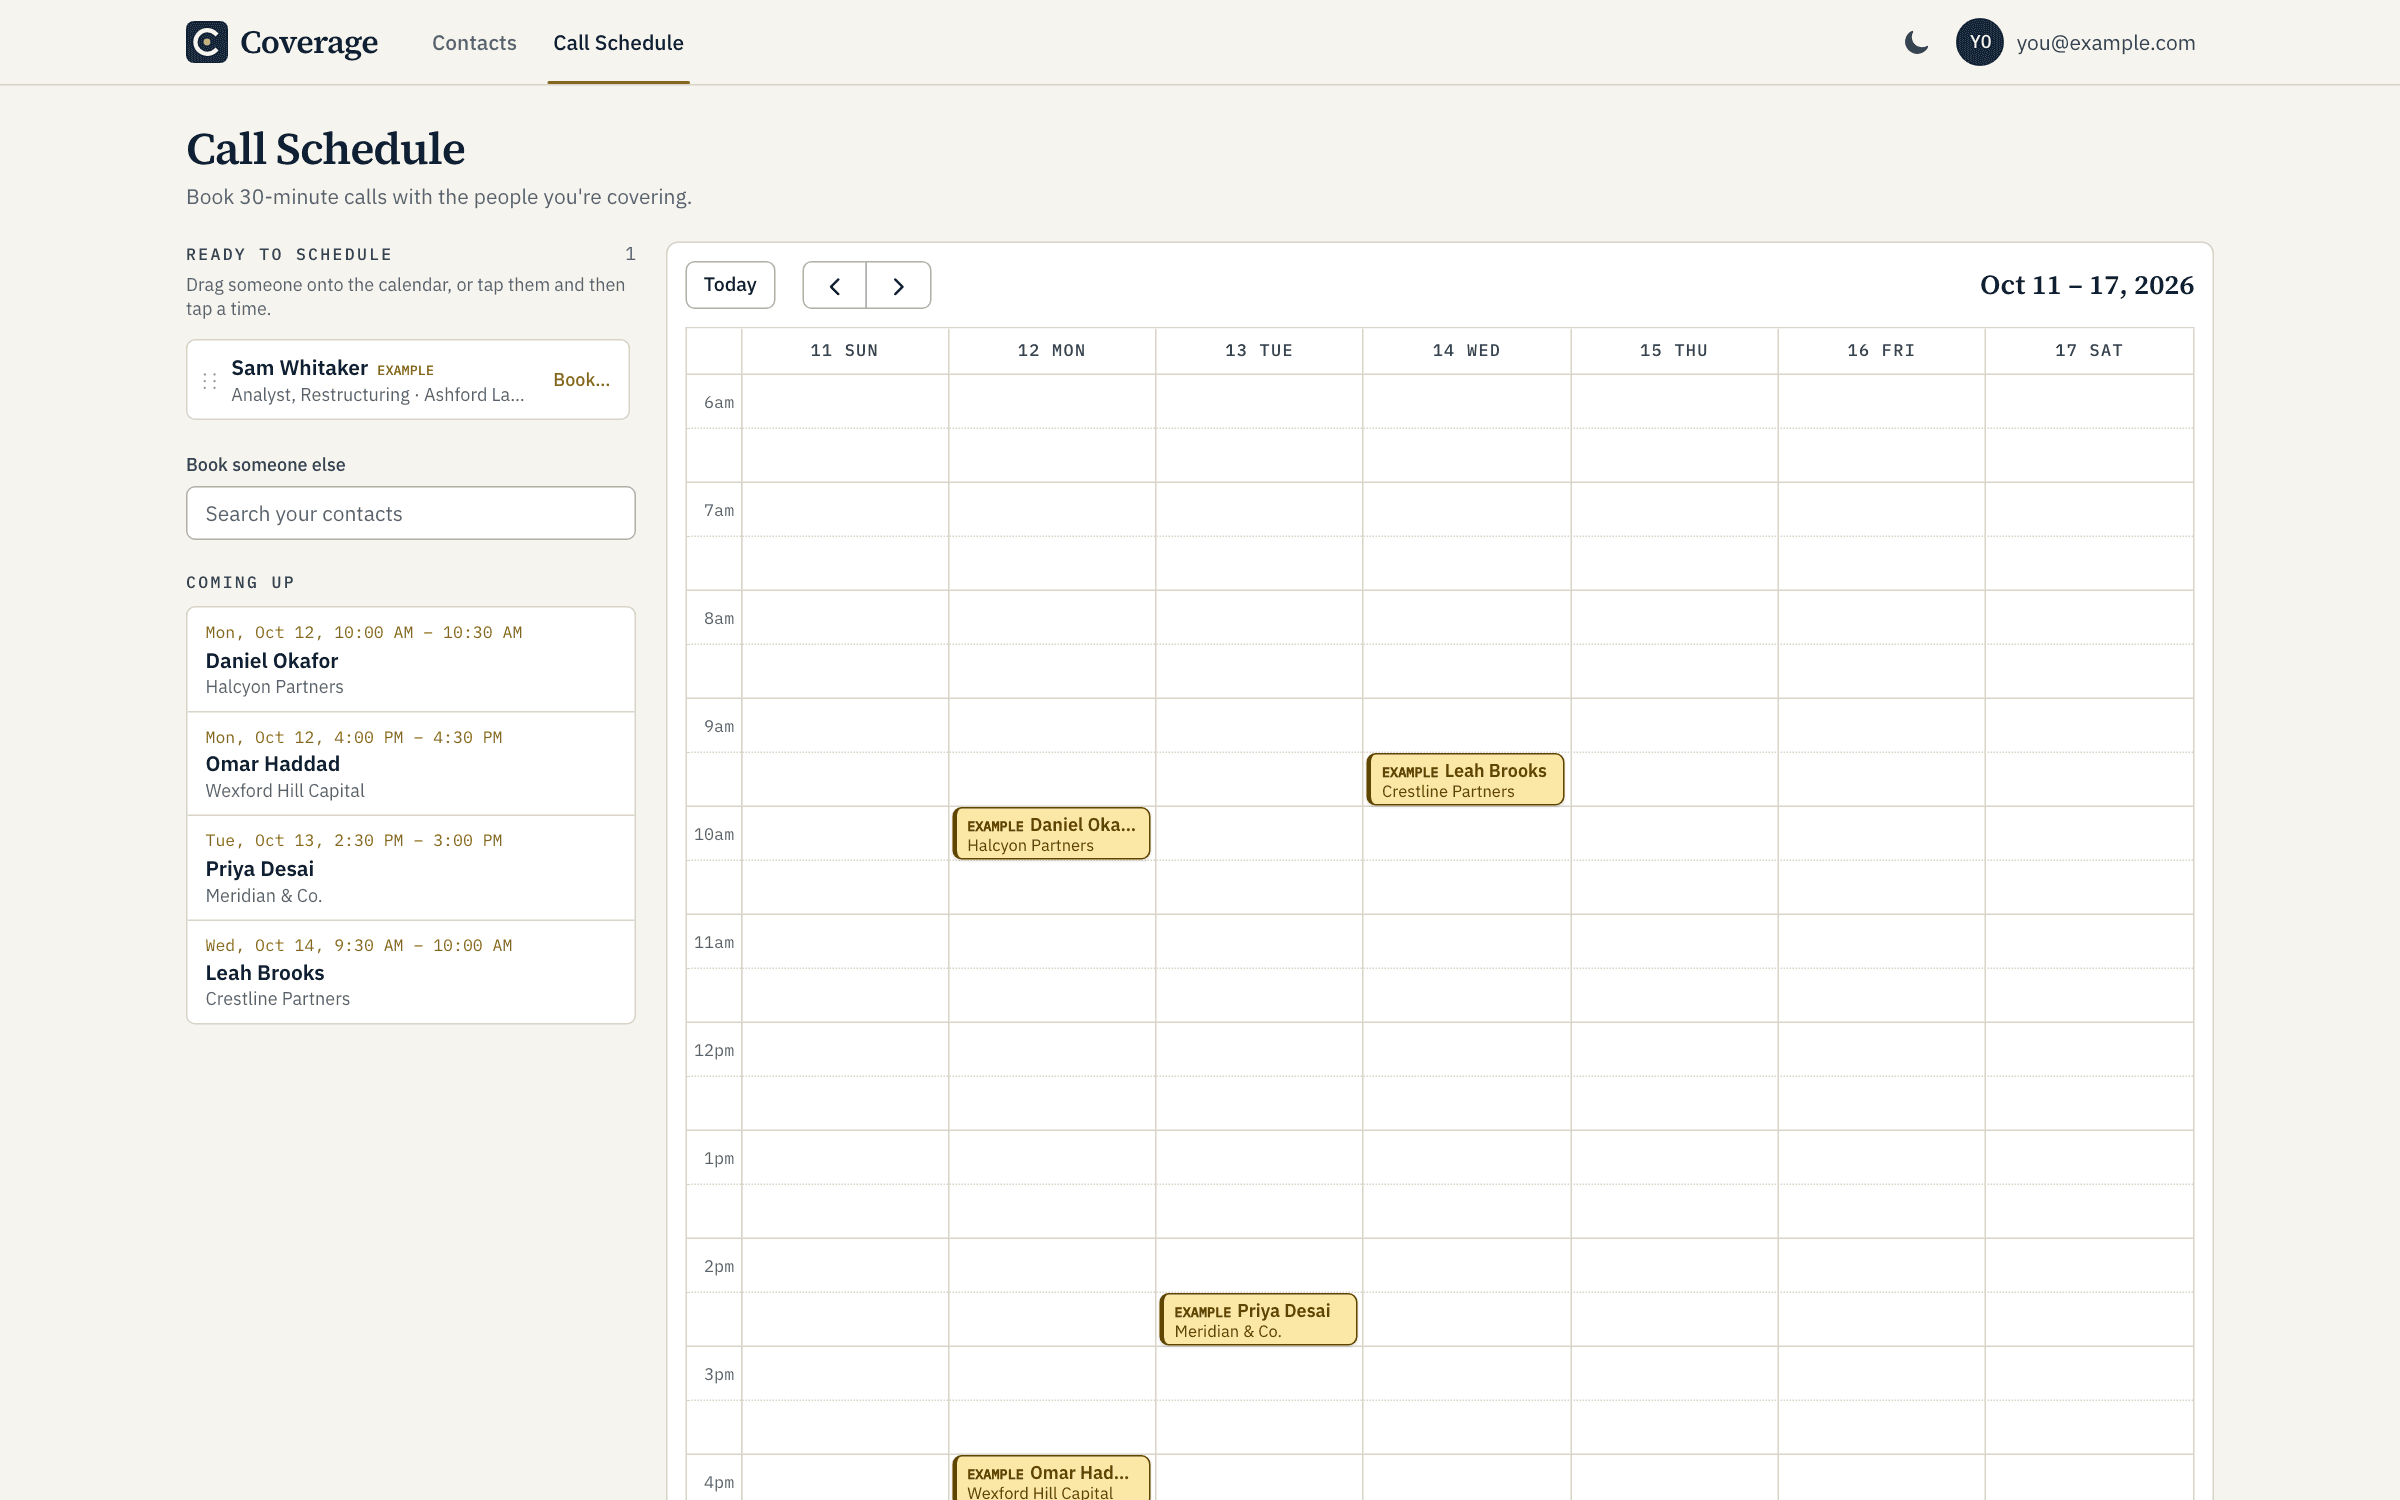This screenshot has height=1500, width=2400.
Task: Select Sam Whitaker contact card
Action: click(408, 380)
